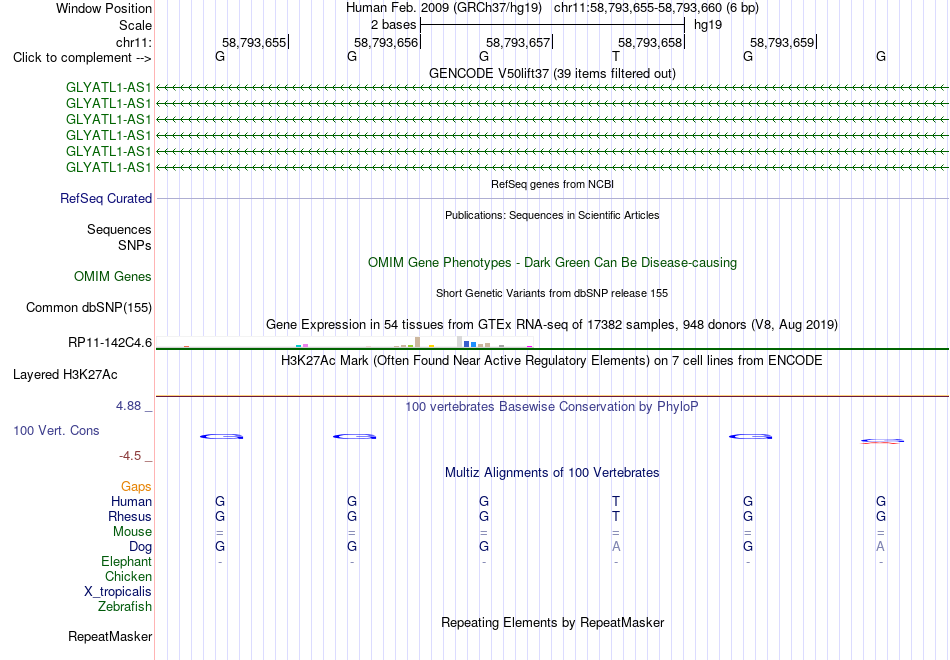
Task: Click the Scale label on the left
Action: pyautogui.click(x=136, y=25)
